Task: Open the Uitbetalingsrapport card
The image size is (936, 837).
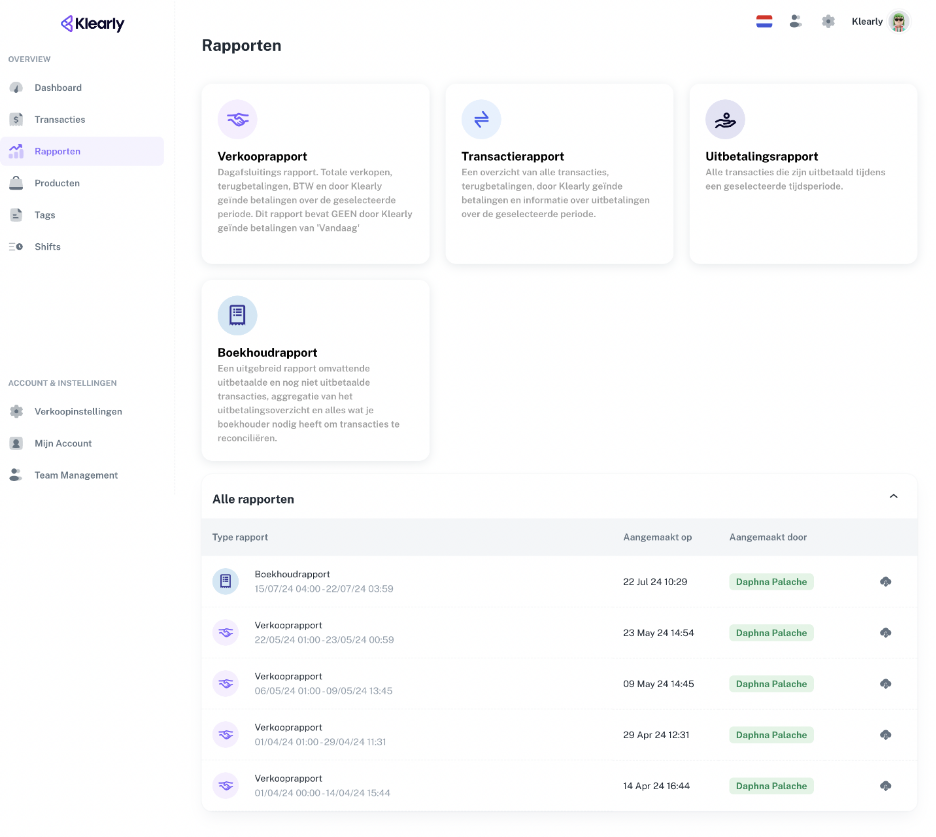Action: pyautogui.click(x=803, y=173)
